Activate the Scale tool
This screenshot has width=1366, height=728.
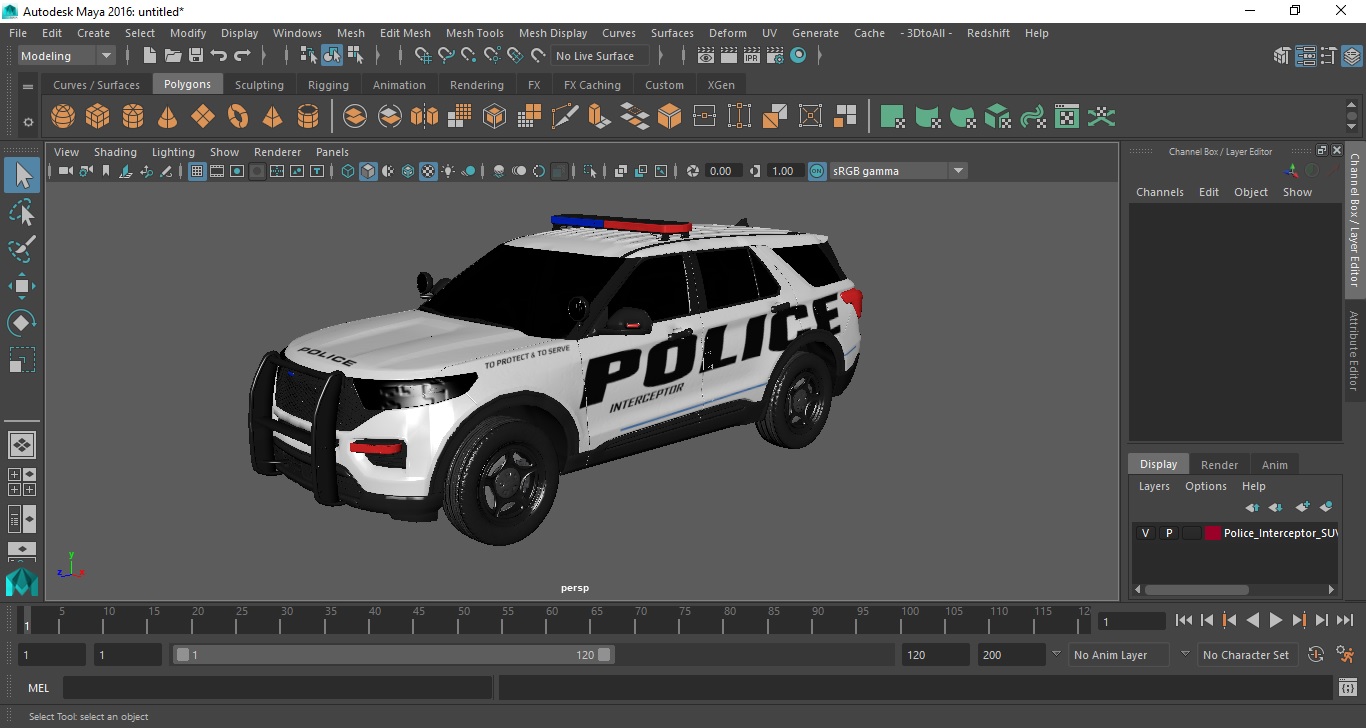pyautogui.click(x=22, y=360)
